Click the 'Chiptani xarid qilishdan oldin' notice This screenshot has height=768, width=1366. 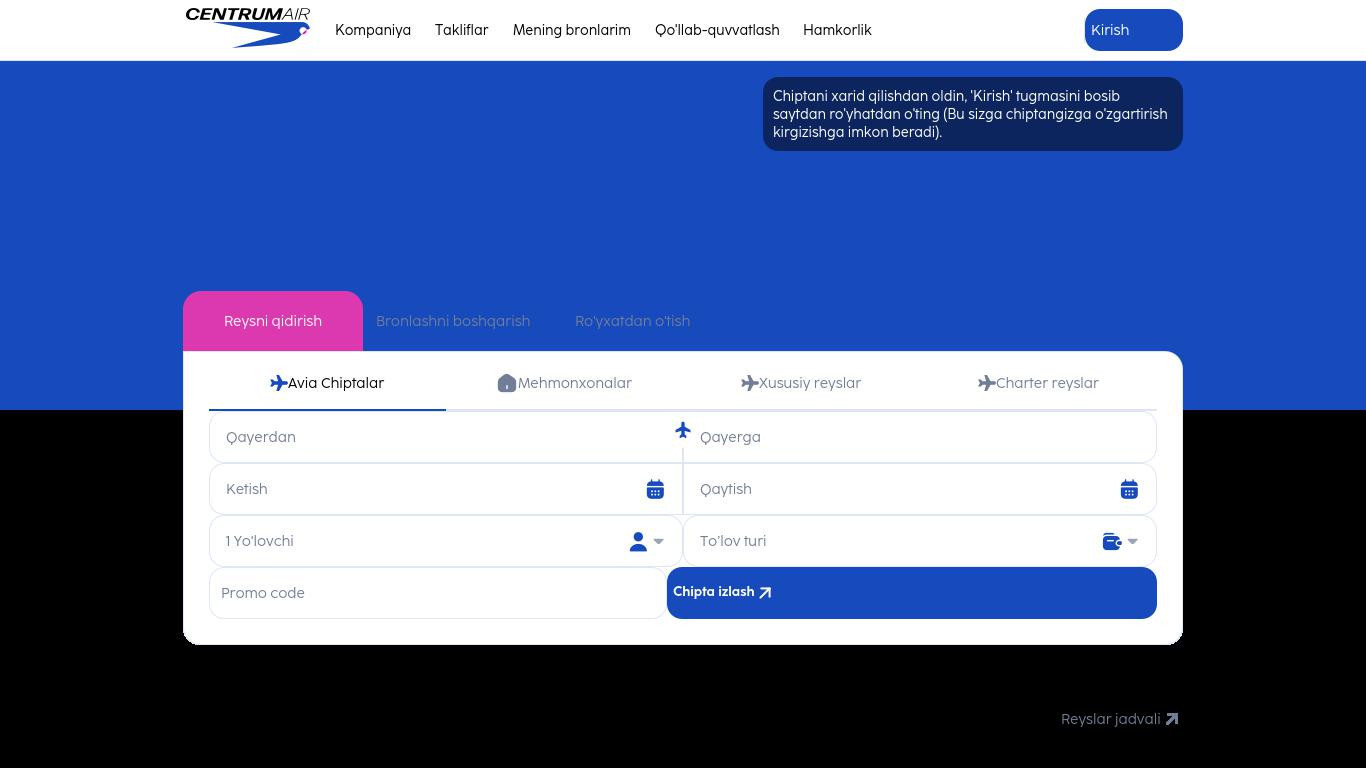(973, 114)
